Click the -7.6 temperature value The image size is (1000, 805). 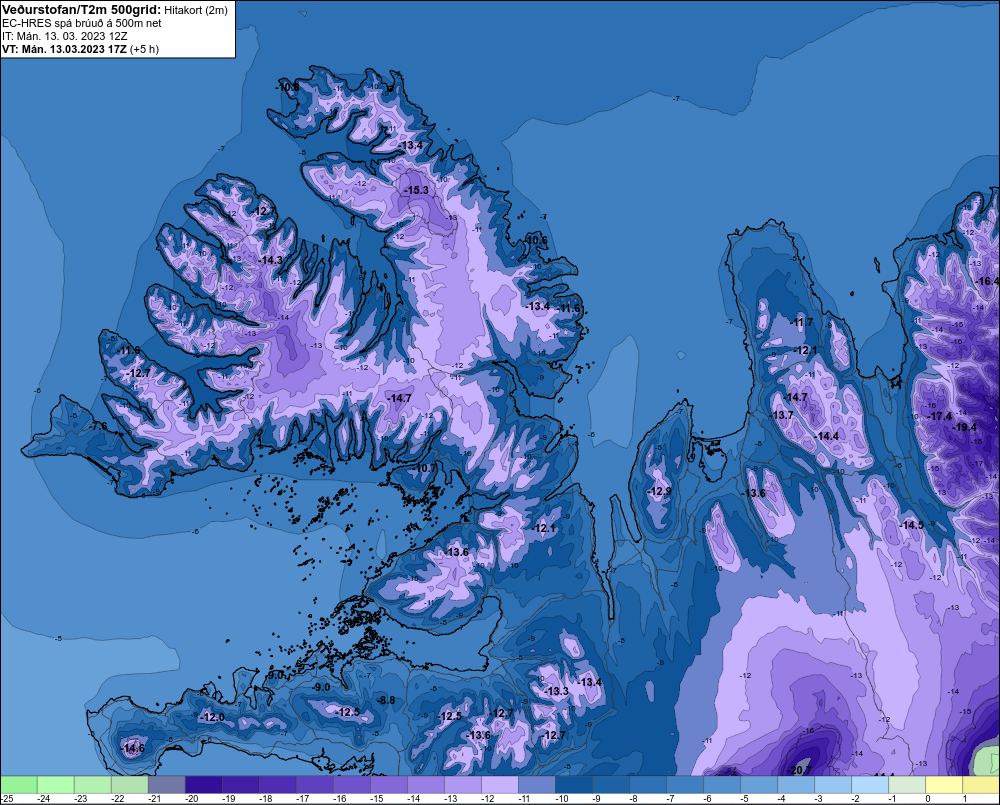[x=99, y=426]
